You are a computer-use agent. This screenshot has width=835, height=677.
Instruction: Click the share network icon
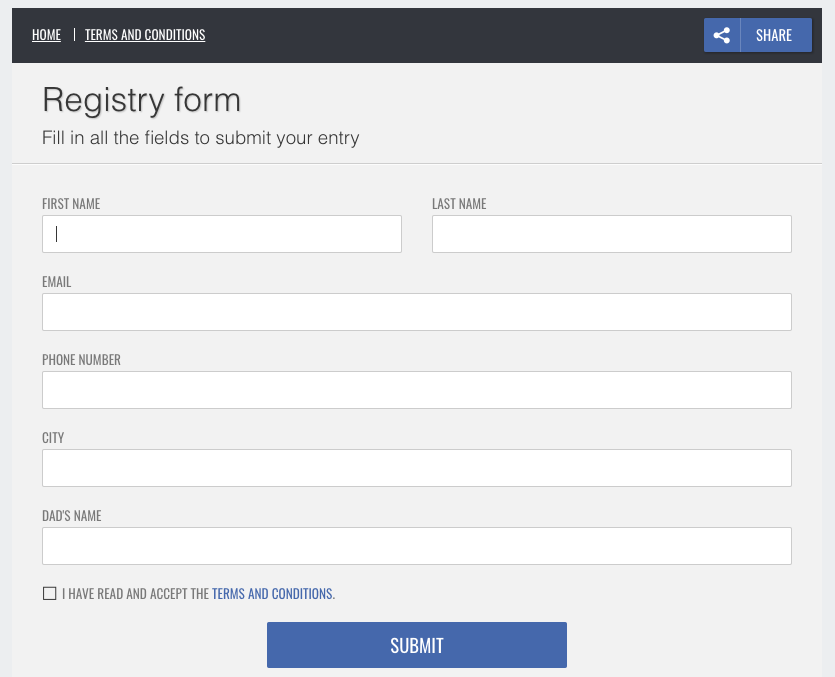722,35
